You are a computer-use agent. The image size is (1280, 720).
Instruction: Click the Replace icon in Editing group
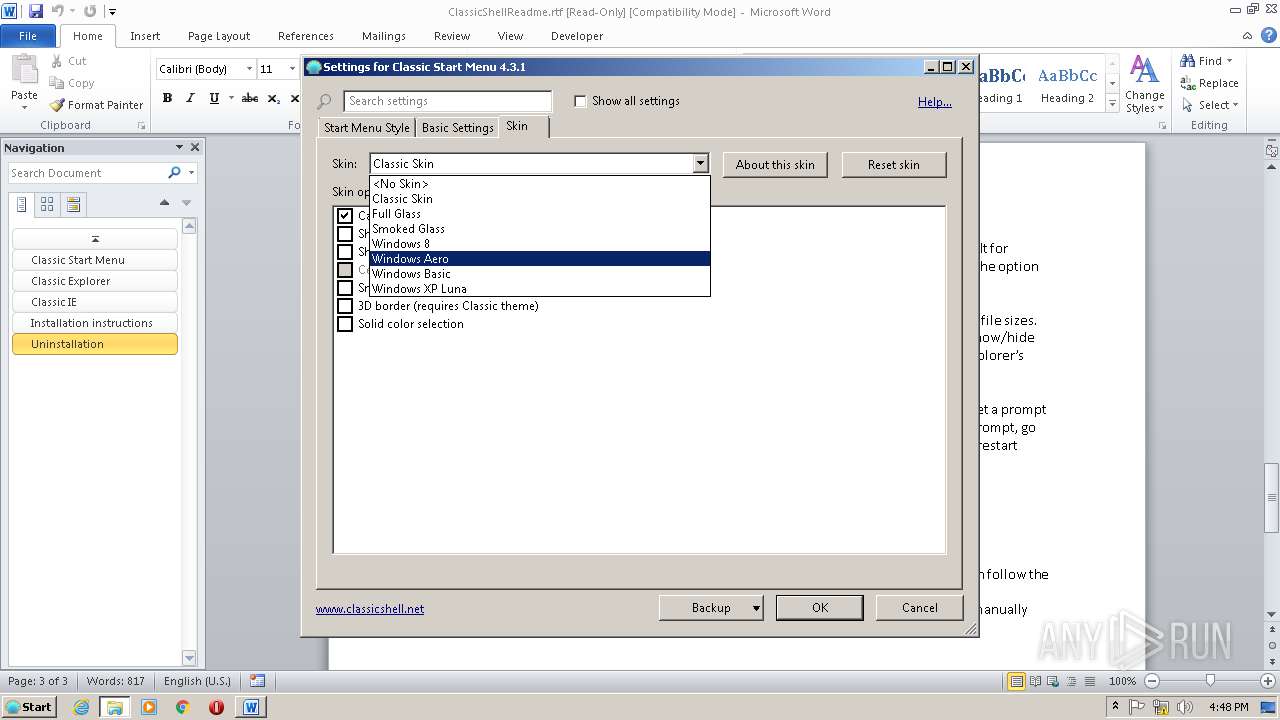coord(1188,83)
